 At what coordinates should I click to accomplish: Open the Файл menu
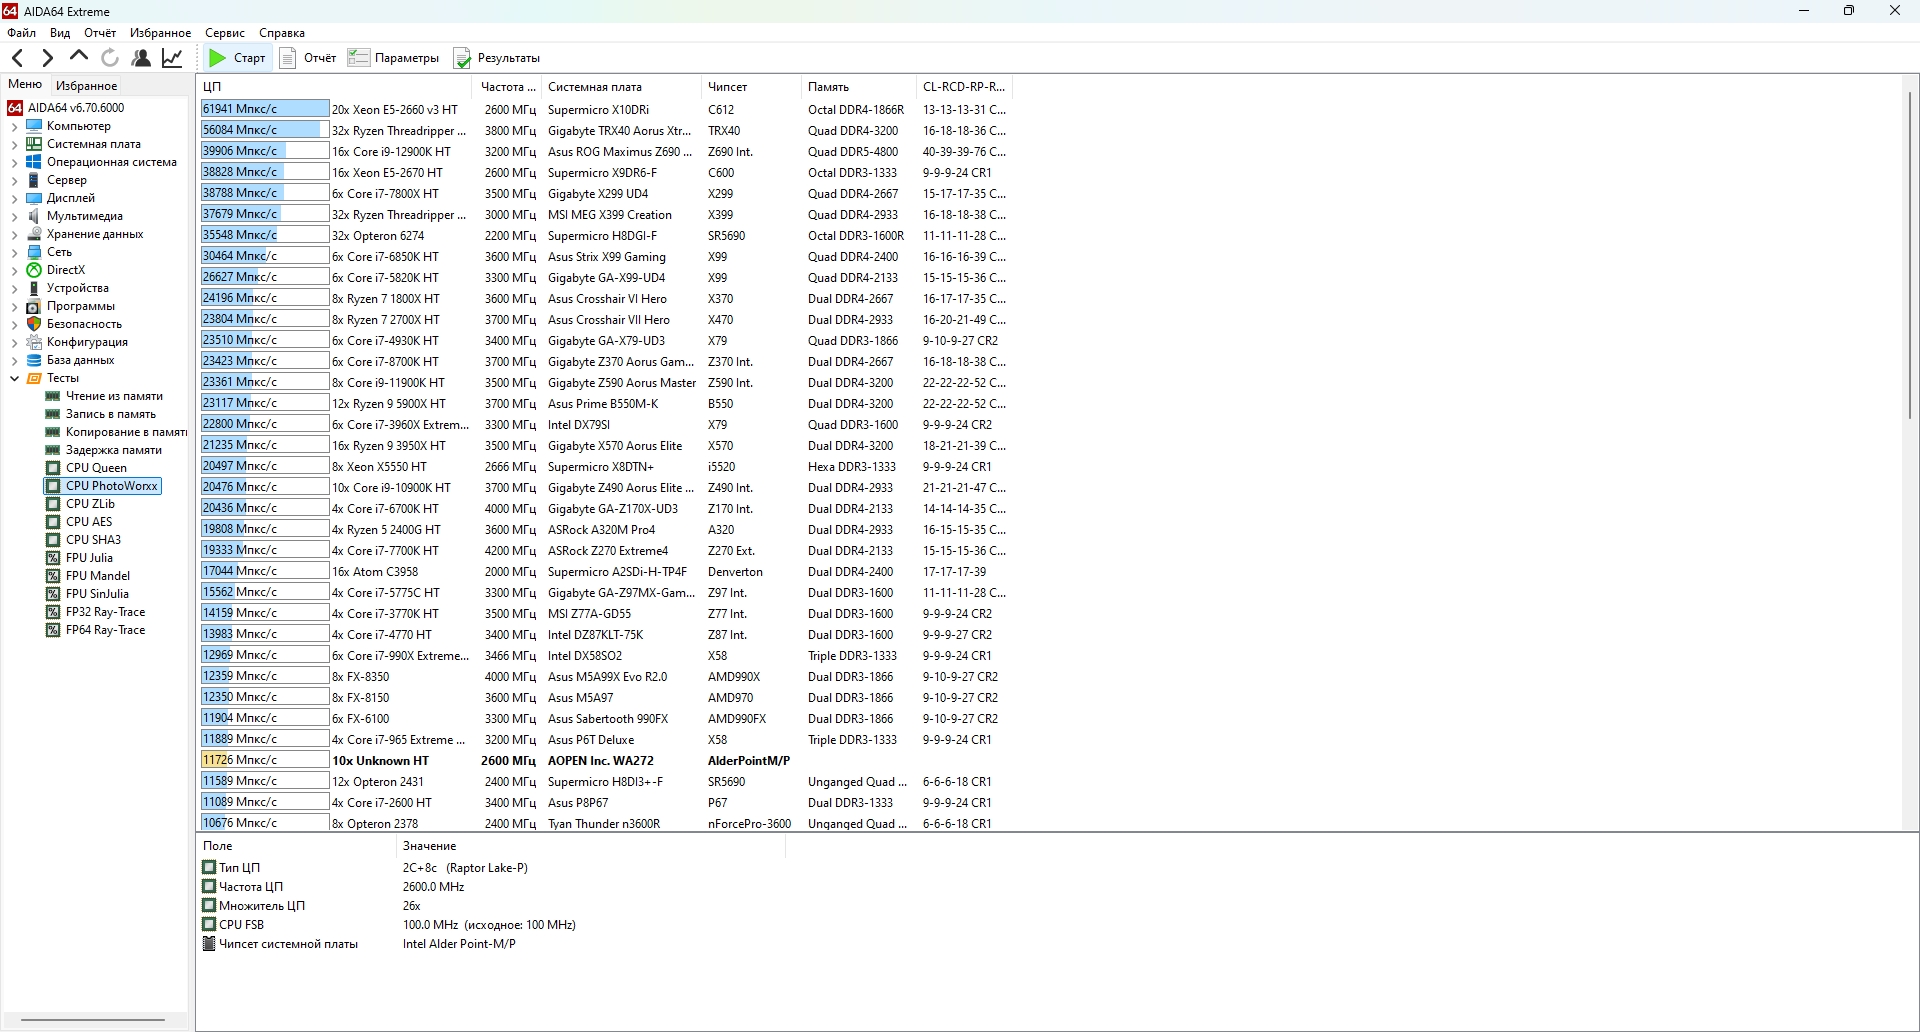click(x=21, y=33)
